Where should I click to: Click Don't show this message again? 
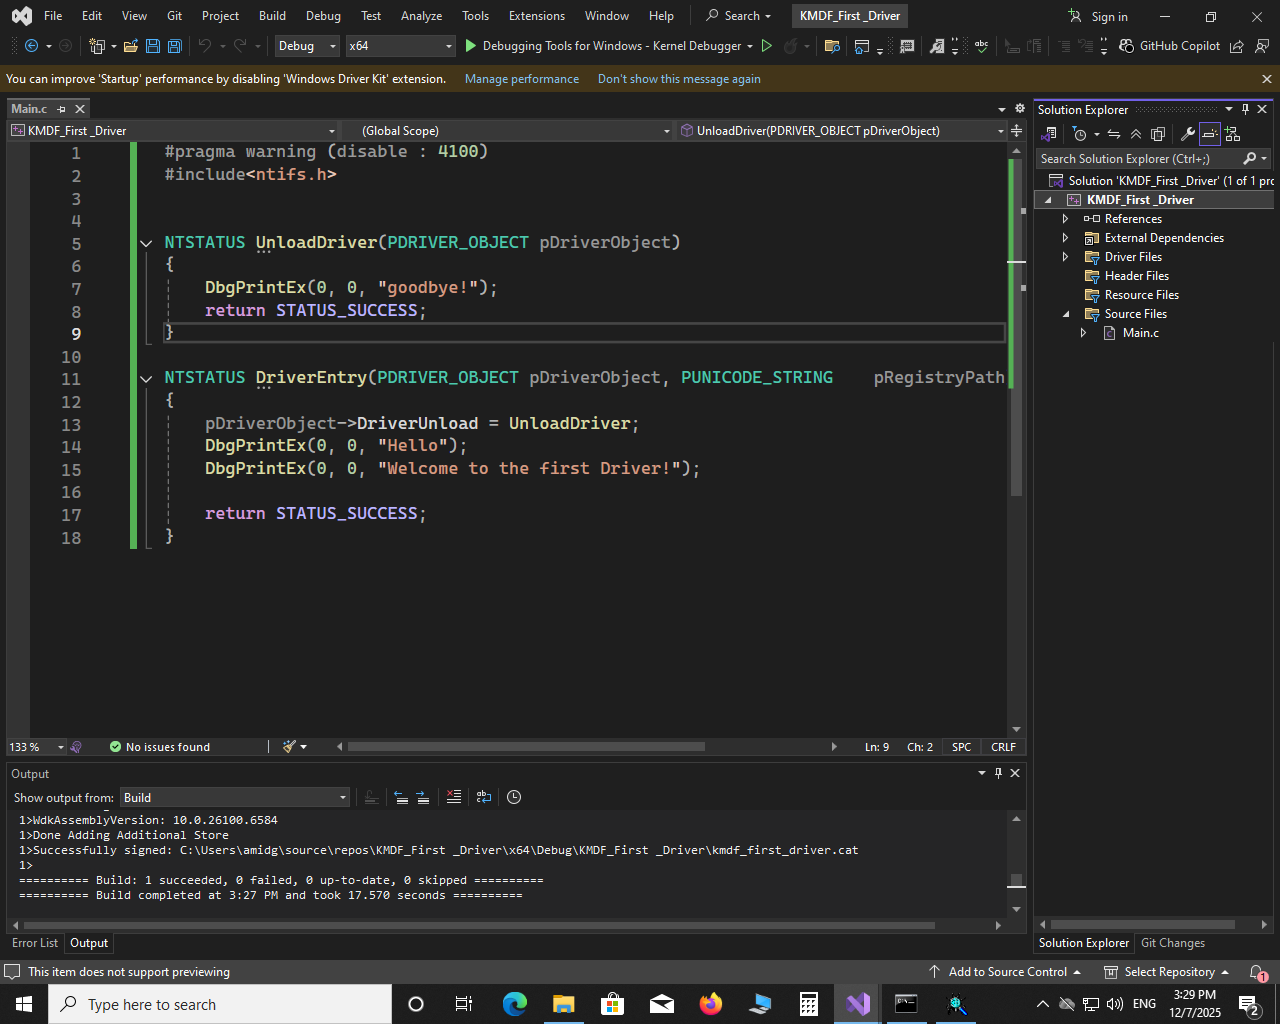click(x=679, y=79)
